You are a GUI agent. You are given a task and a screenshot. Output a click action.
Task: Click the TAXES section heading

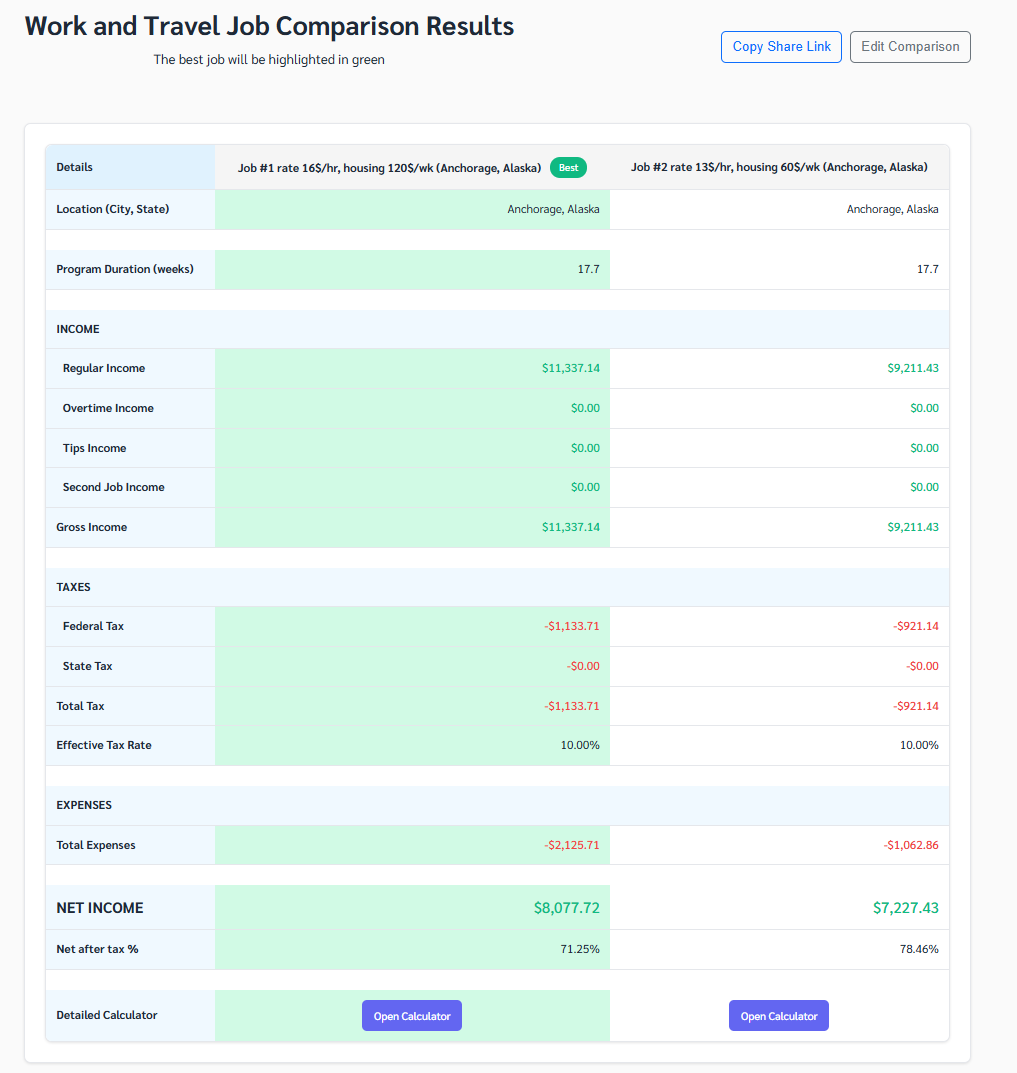73,587
